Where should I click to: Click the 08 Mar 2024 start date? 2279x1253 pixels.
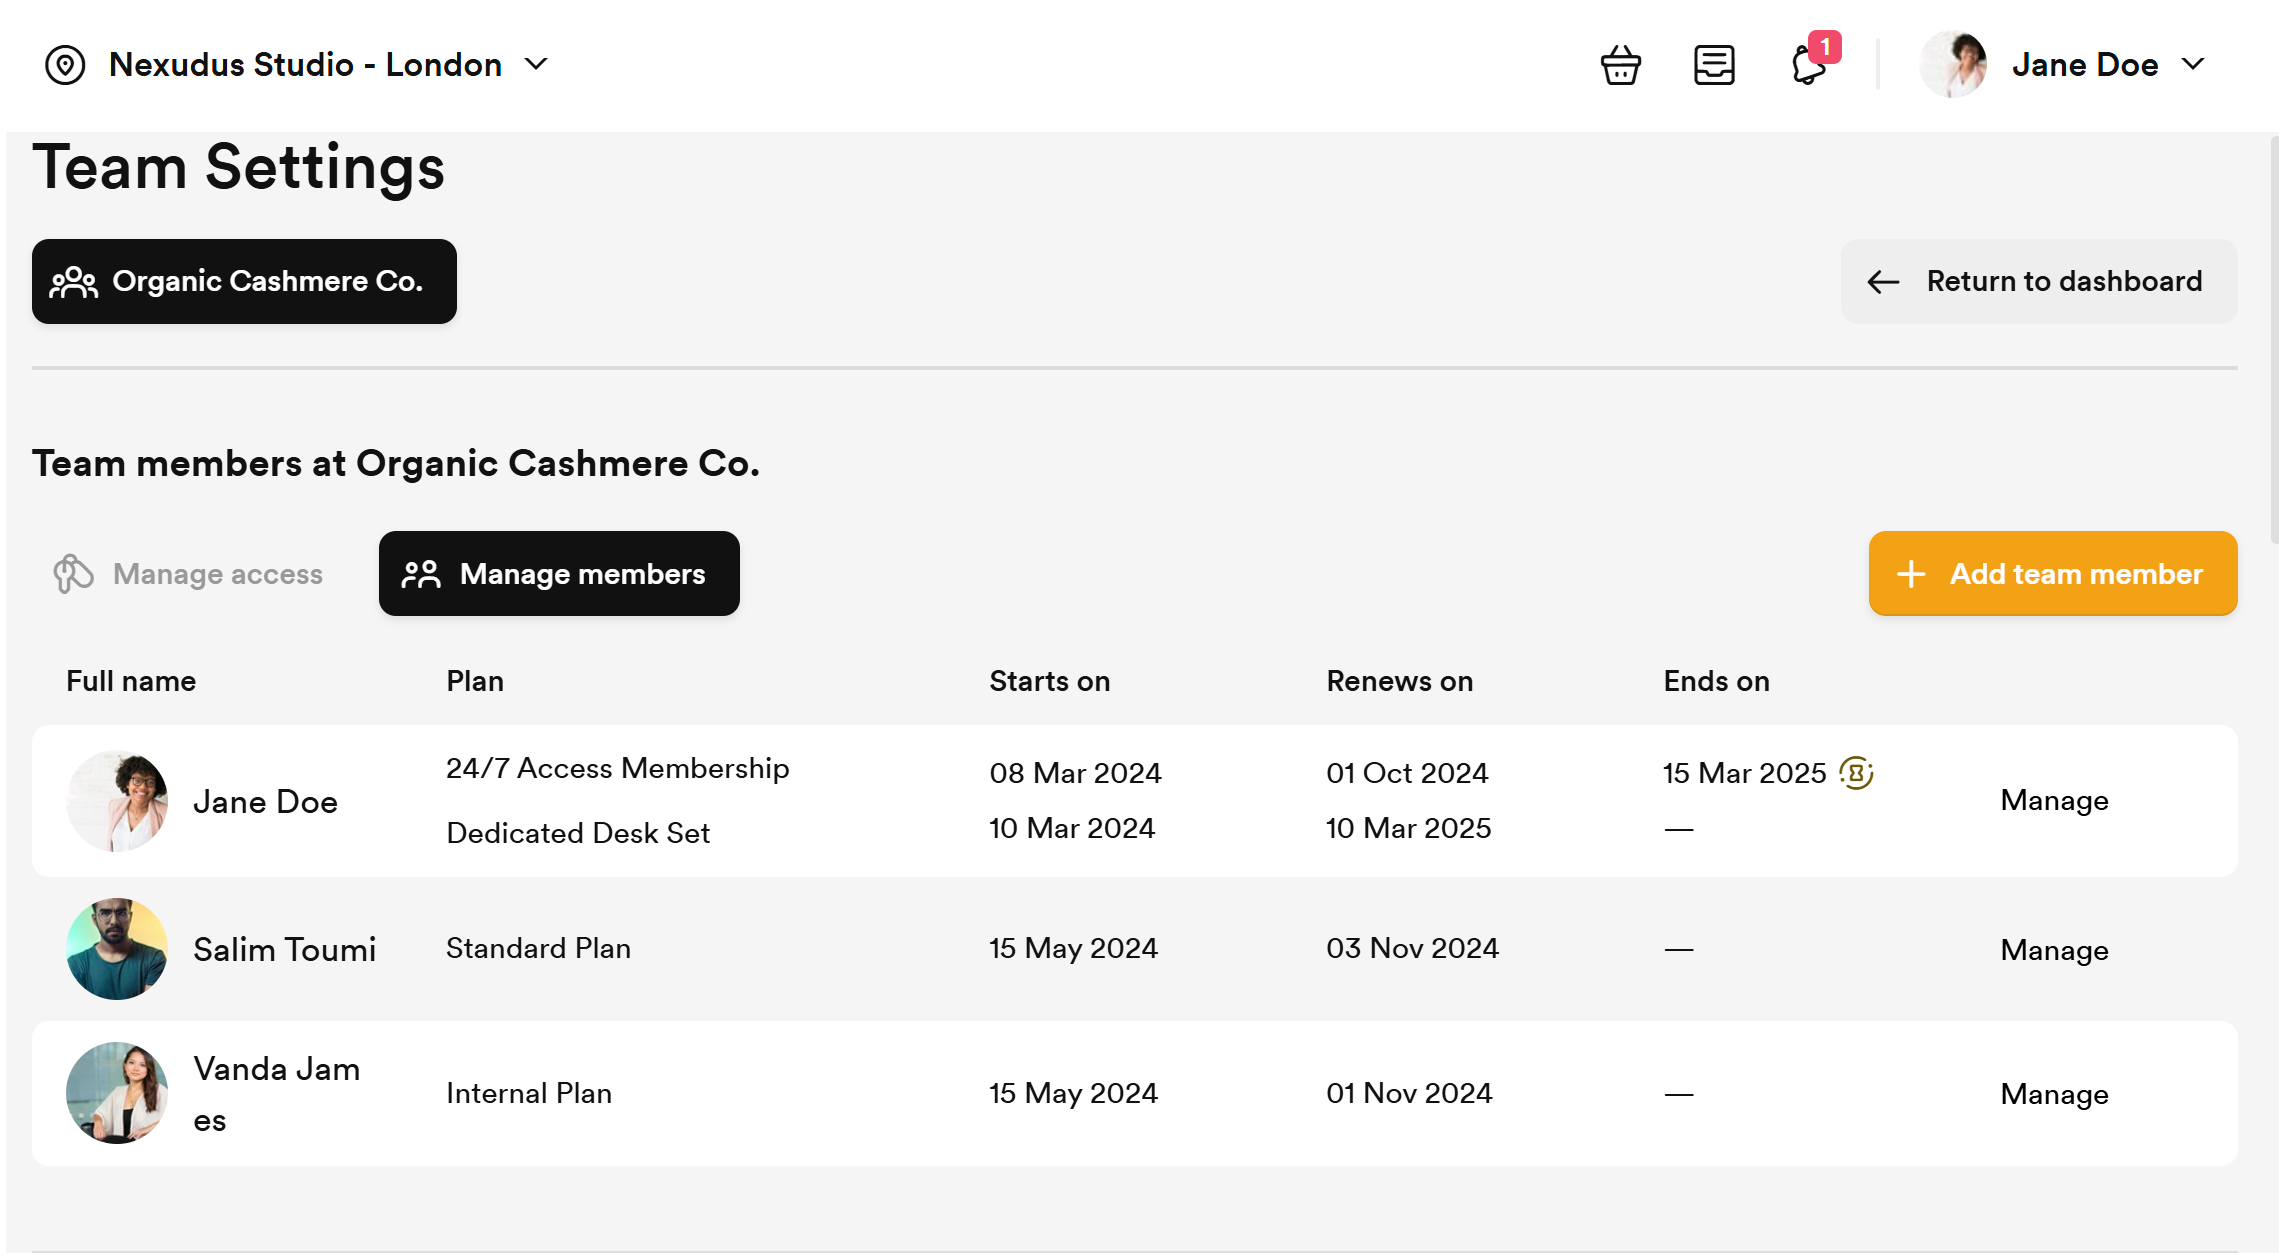[1076, 773]
